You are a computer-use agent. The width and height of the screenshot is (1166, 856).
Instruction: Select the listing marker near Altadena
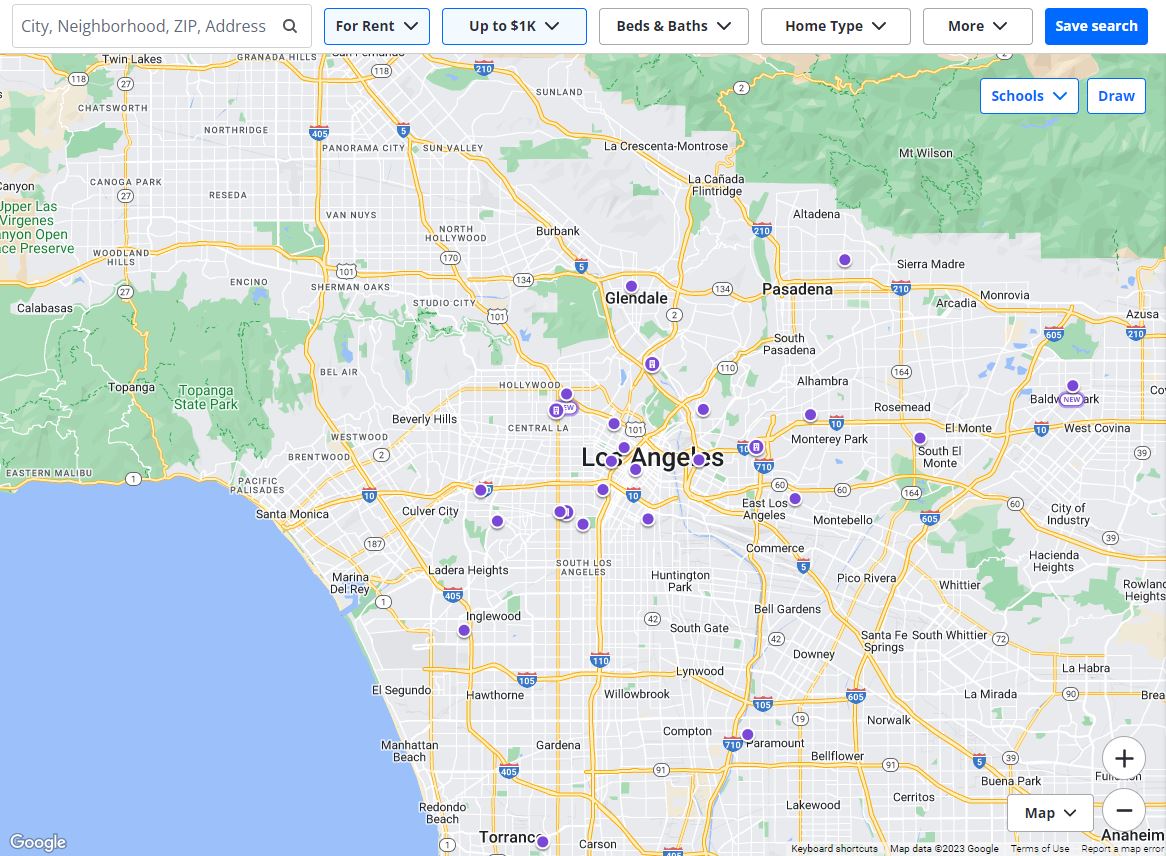click(x=845, y=260)
